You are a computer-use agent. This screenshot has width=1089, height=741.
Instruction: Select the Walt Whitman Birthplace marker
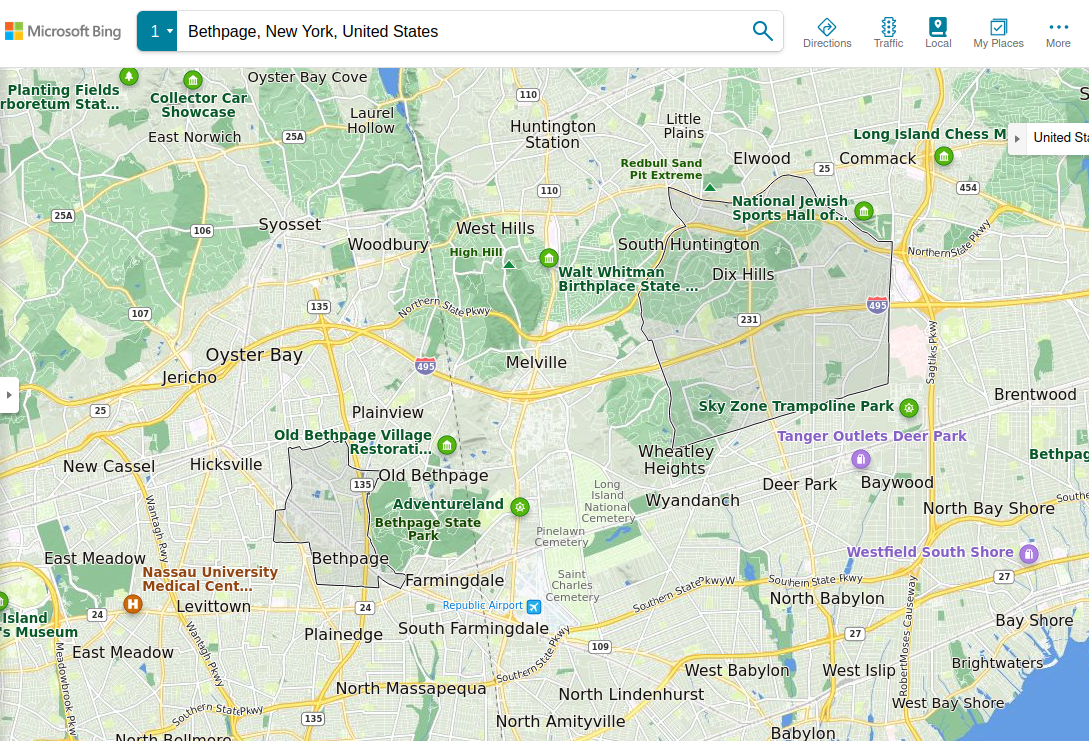[549, 258]
